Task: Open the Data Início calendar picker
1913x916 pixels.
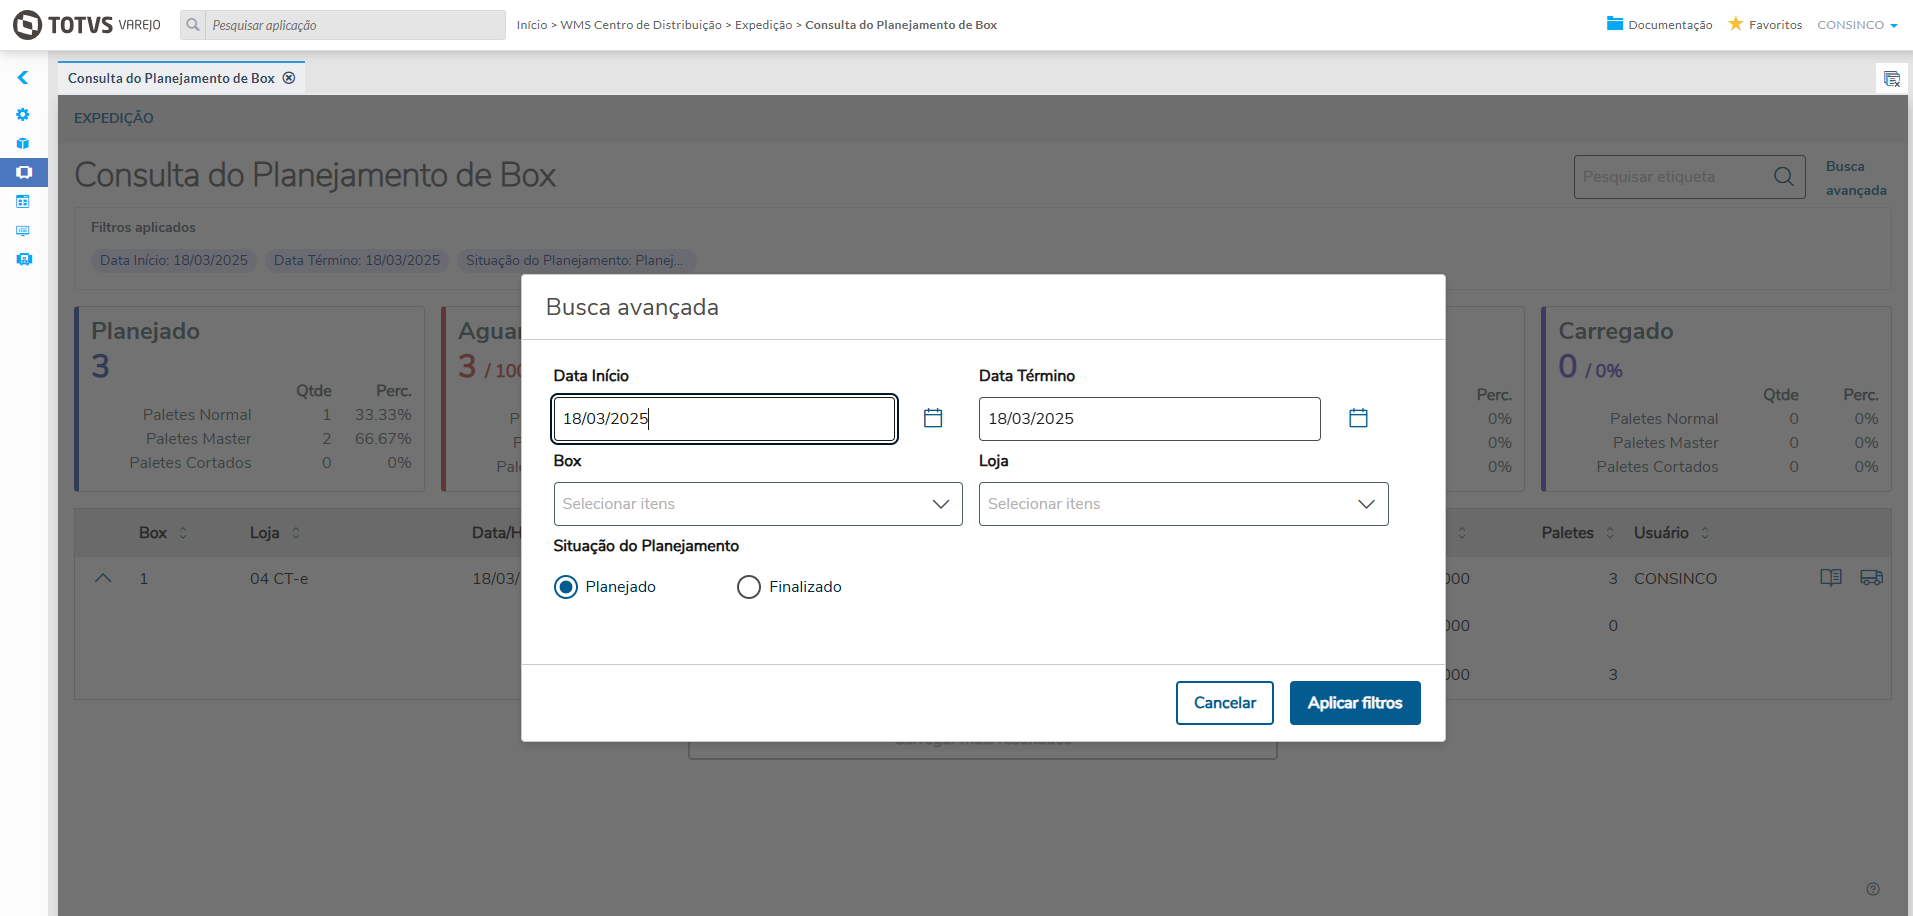Action: tap(933, 418)
